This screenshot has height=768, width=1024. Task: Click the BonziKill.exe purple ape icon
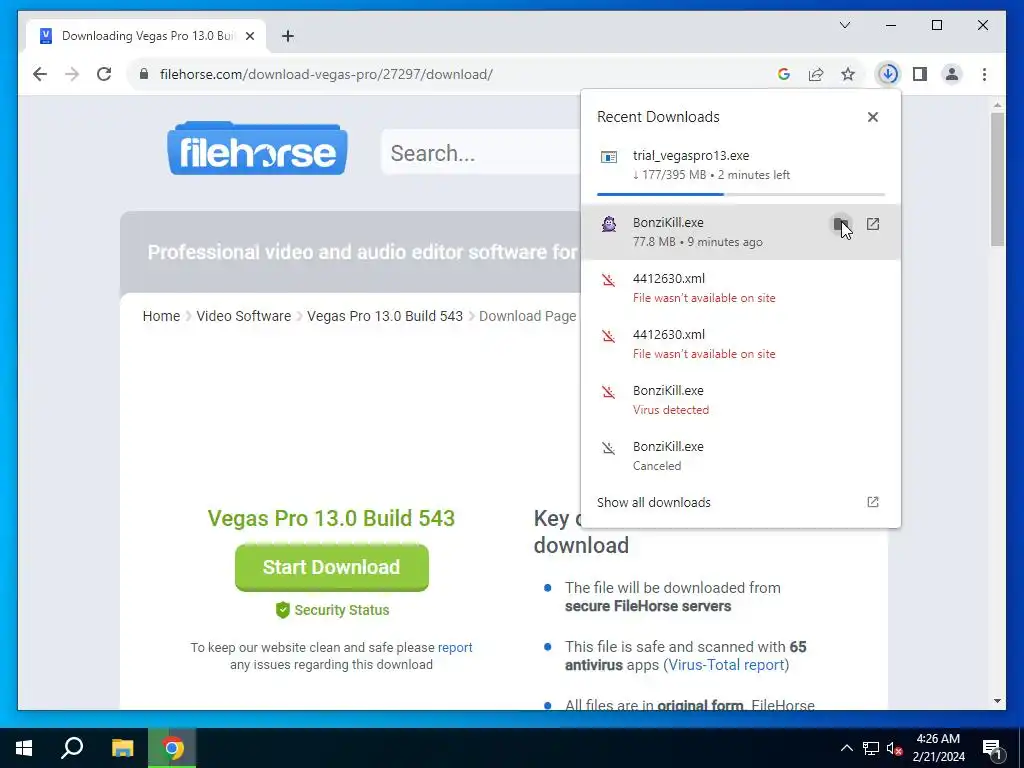coord(609,224)
